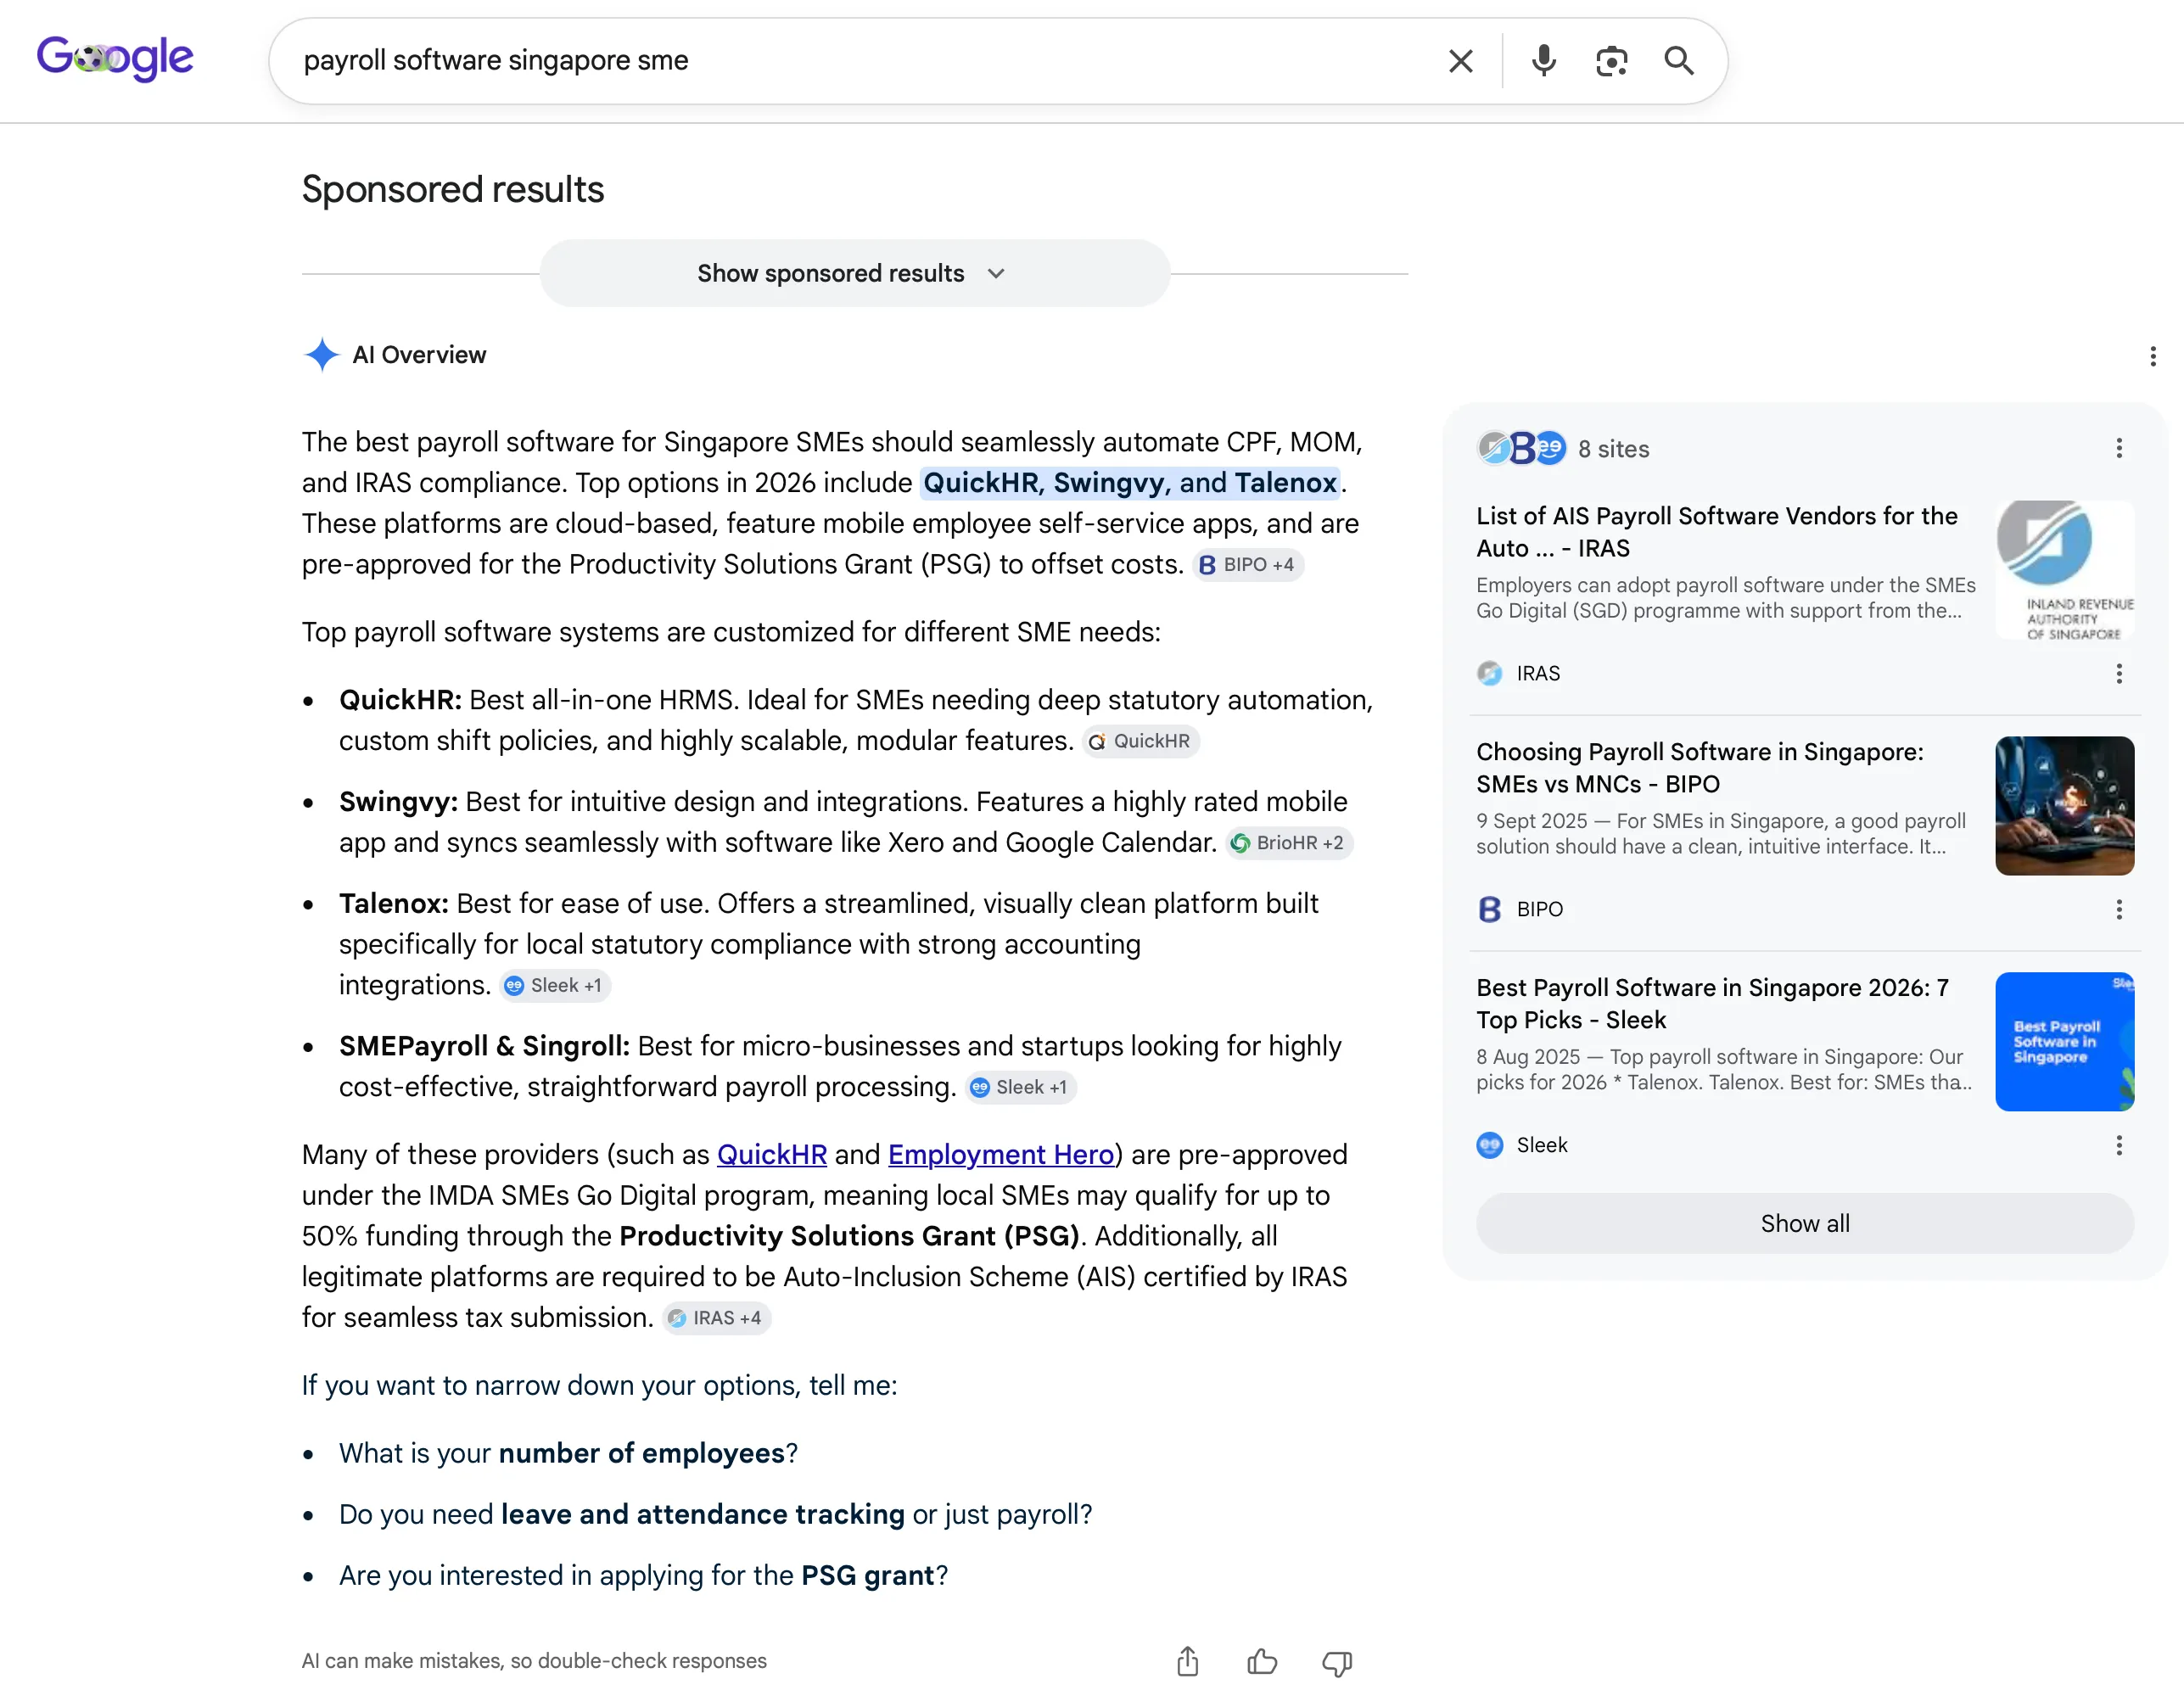The height and width of the screenshot is (1690, 2184).
Task: Click the IRAS logo thumbnail
Action: [2064, 570]
